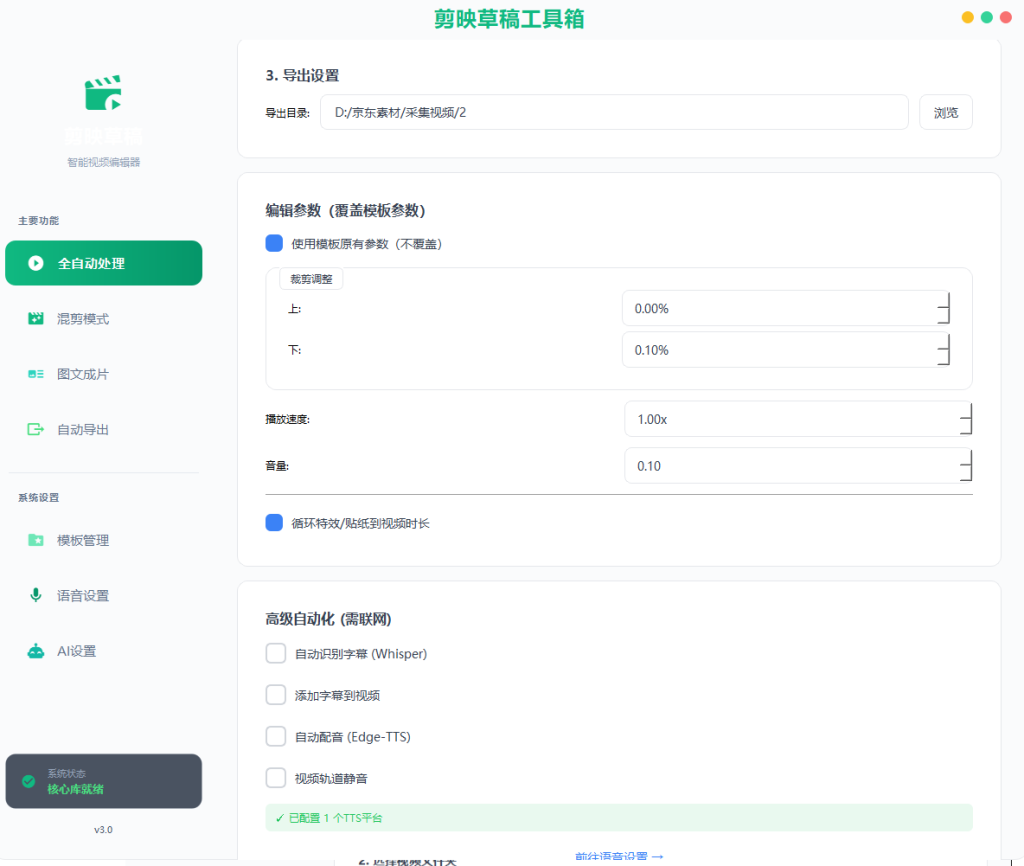This screenshot has height=866, width=1024.
Task: Click the robot icon for AI设置
Action: (36, 650)
